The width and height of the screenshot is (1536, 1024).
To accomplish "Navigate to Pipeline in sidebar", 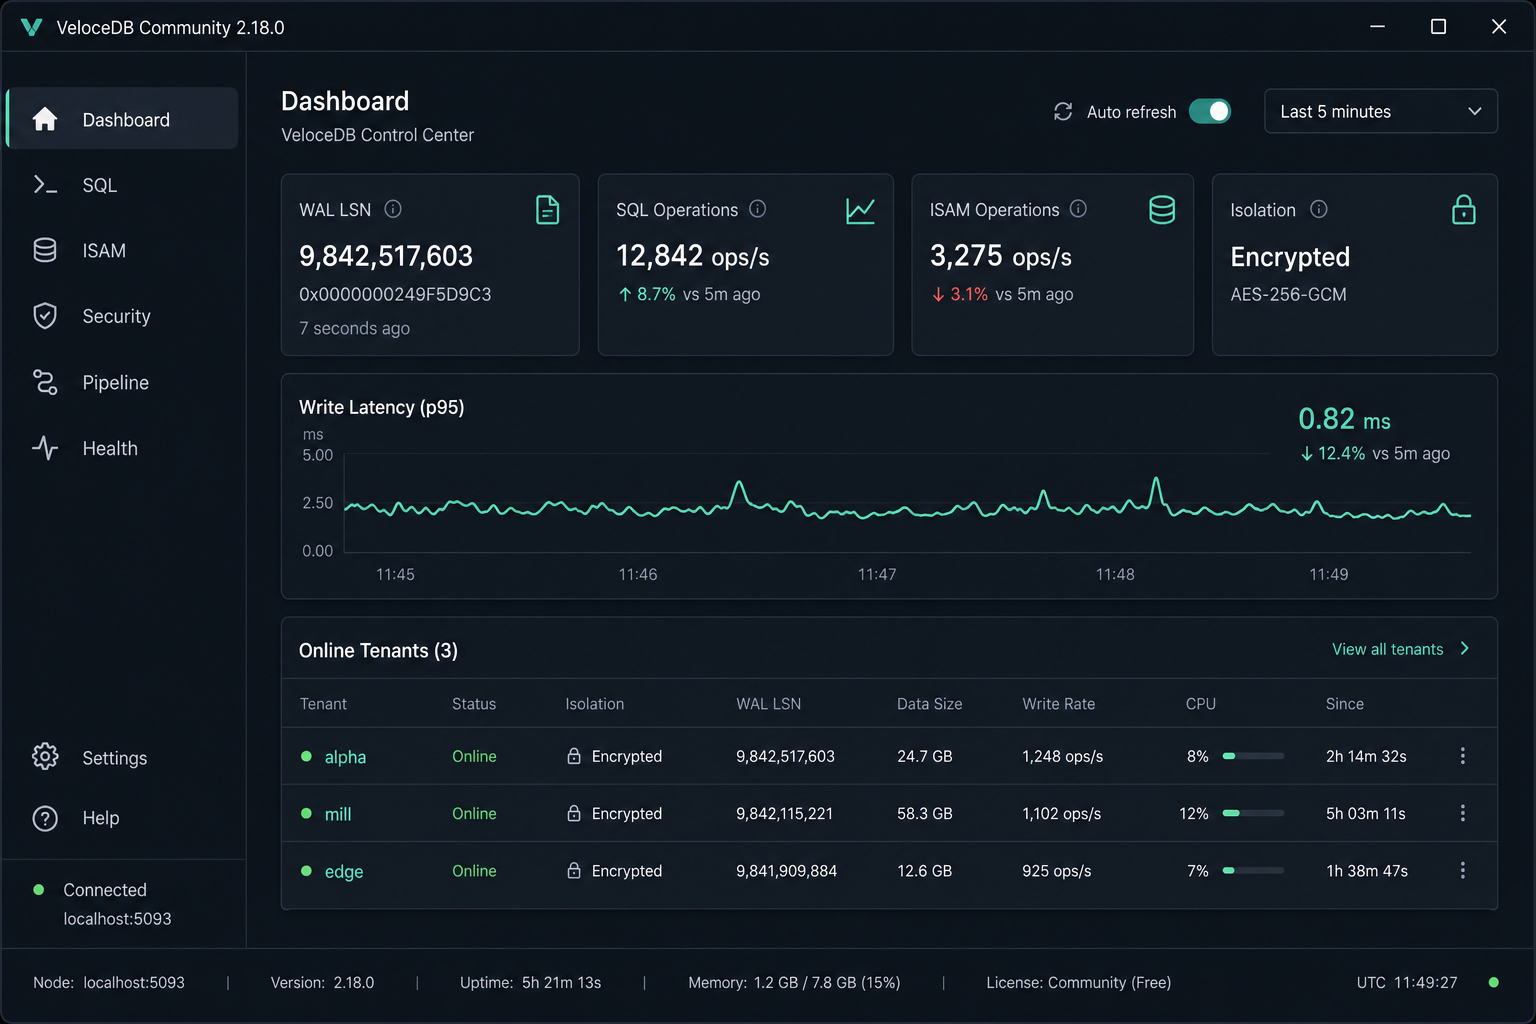I will click(x=122, y=382).
